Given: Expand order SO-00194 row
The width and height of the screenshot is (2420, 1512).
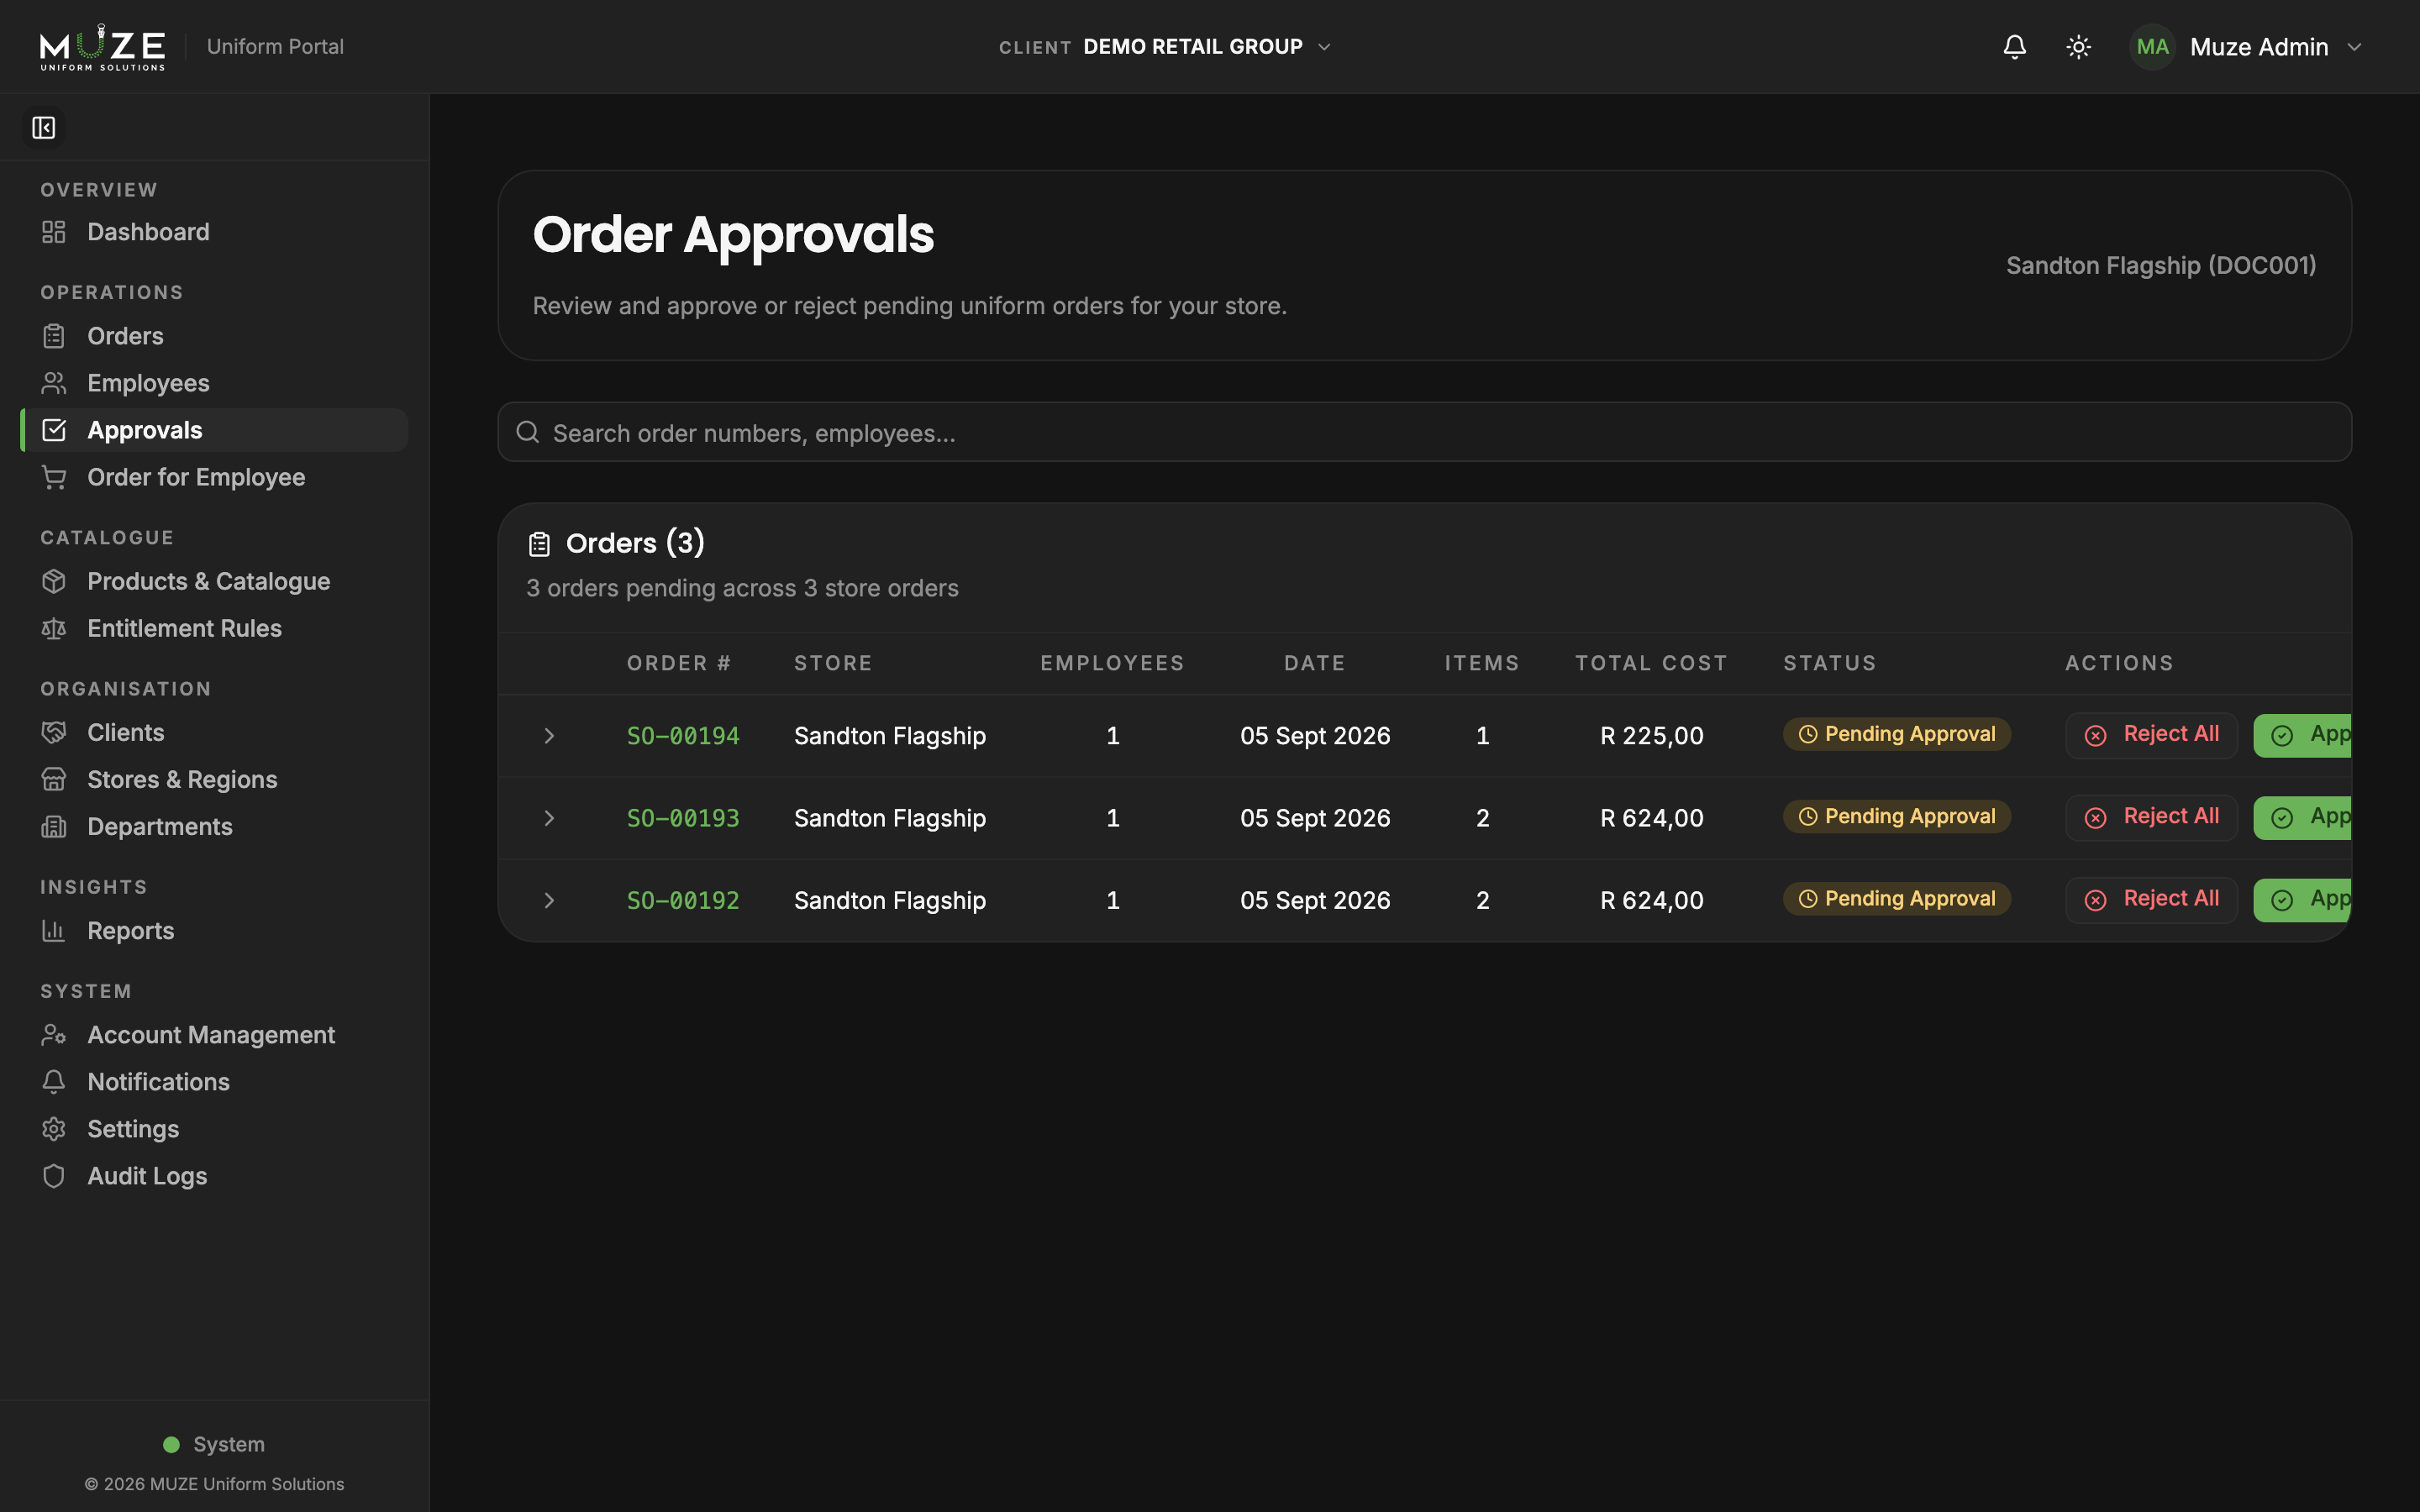Looking at the screenshot, I should [x=549, y=736].
